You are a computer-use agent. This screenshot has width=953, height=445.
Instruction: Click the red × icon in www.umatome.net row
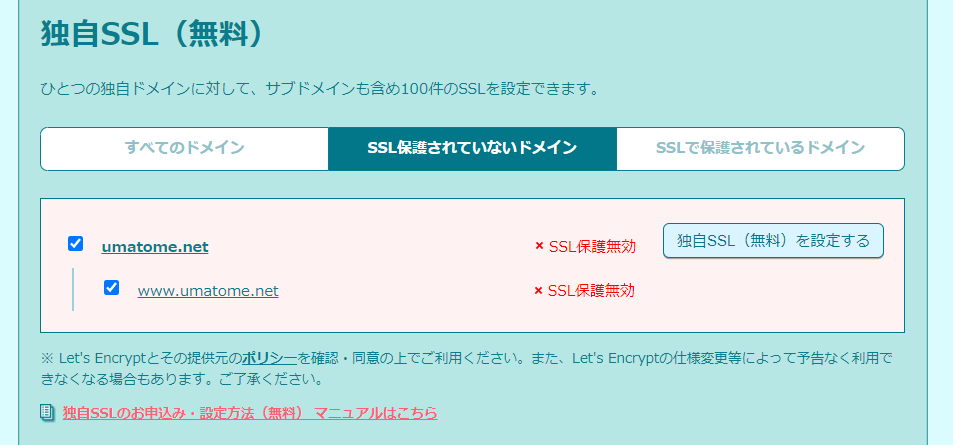coord(539,291)
